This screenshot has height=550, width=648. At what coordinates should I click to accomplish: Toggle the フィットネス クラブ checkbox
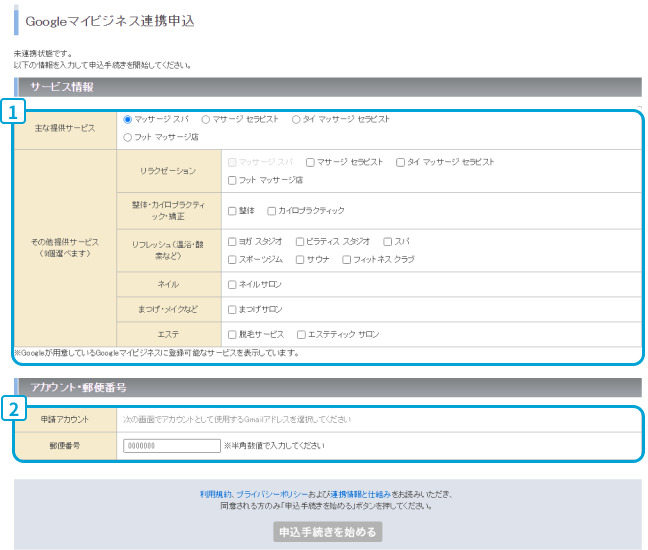coord(347,260)
